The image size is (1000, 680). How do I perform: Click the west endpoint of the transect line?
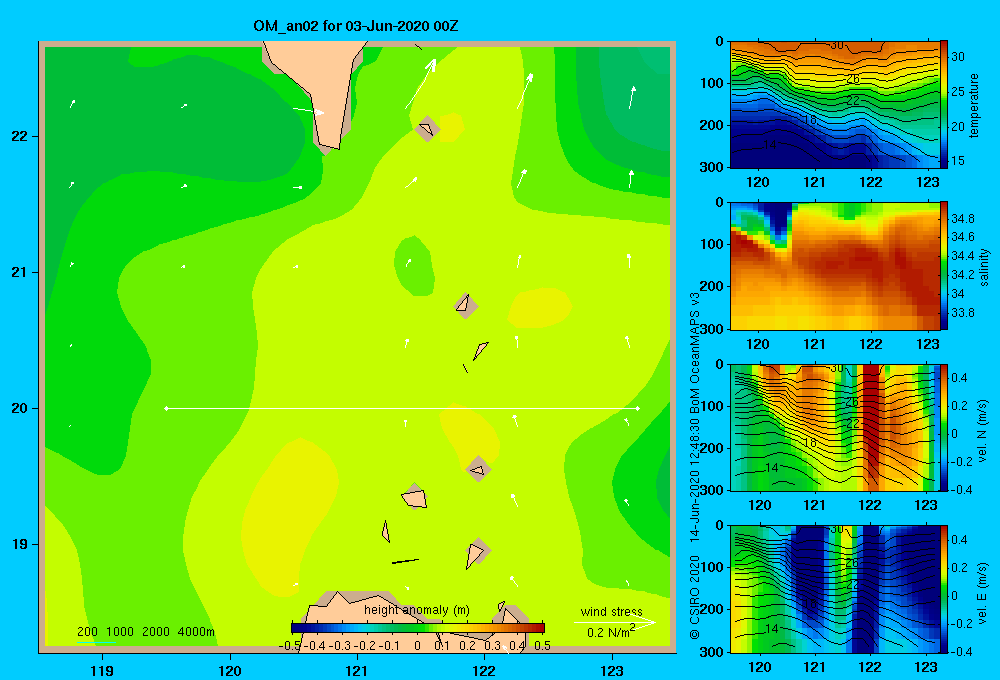pyautogui.click(x=166, y=408)
